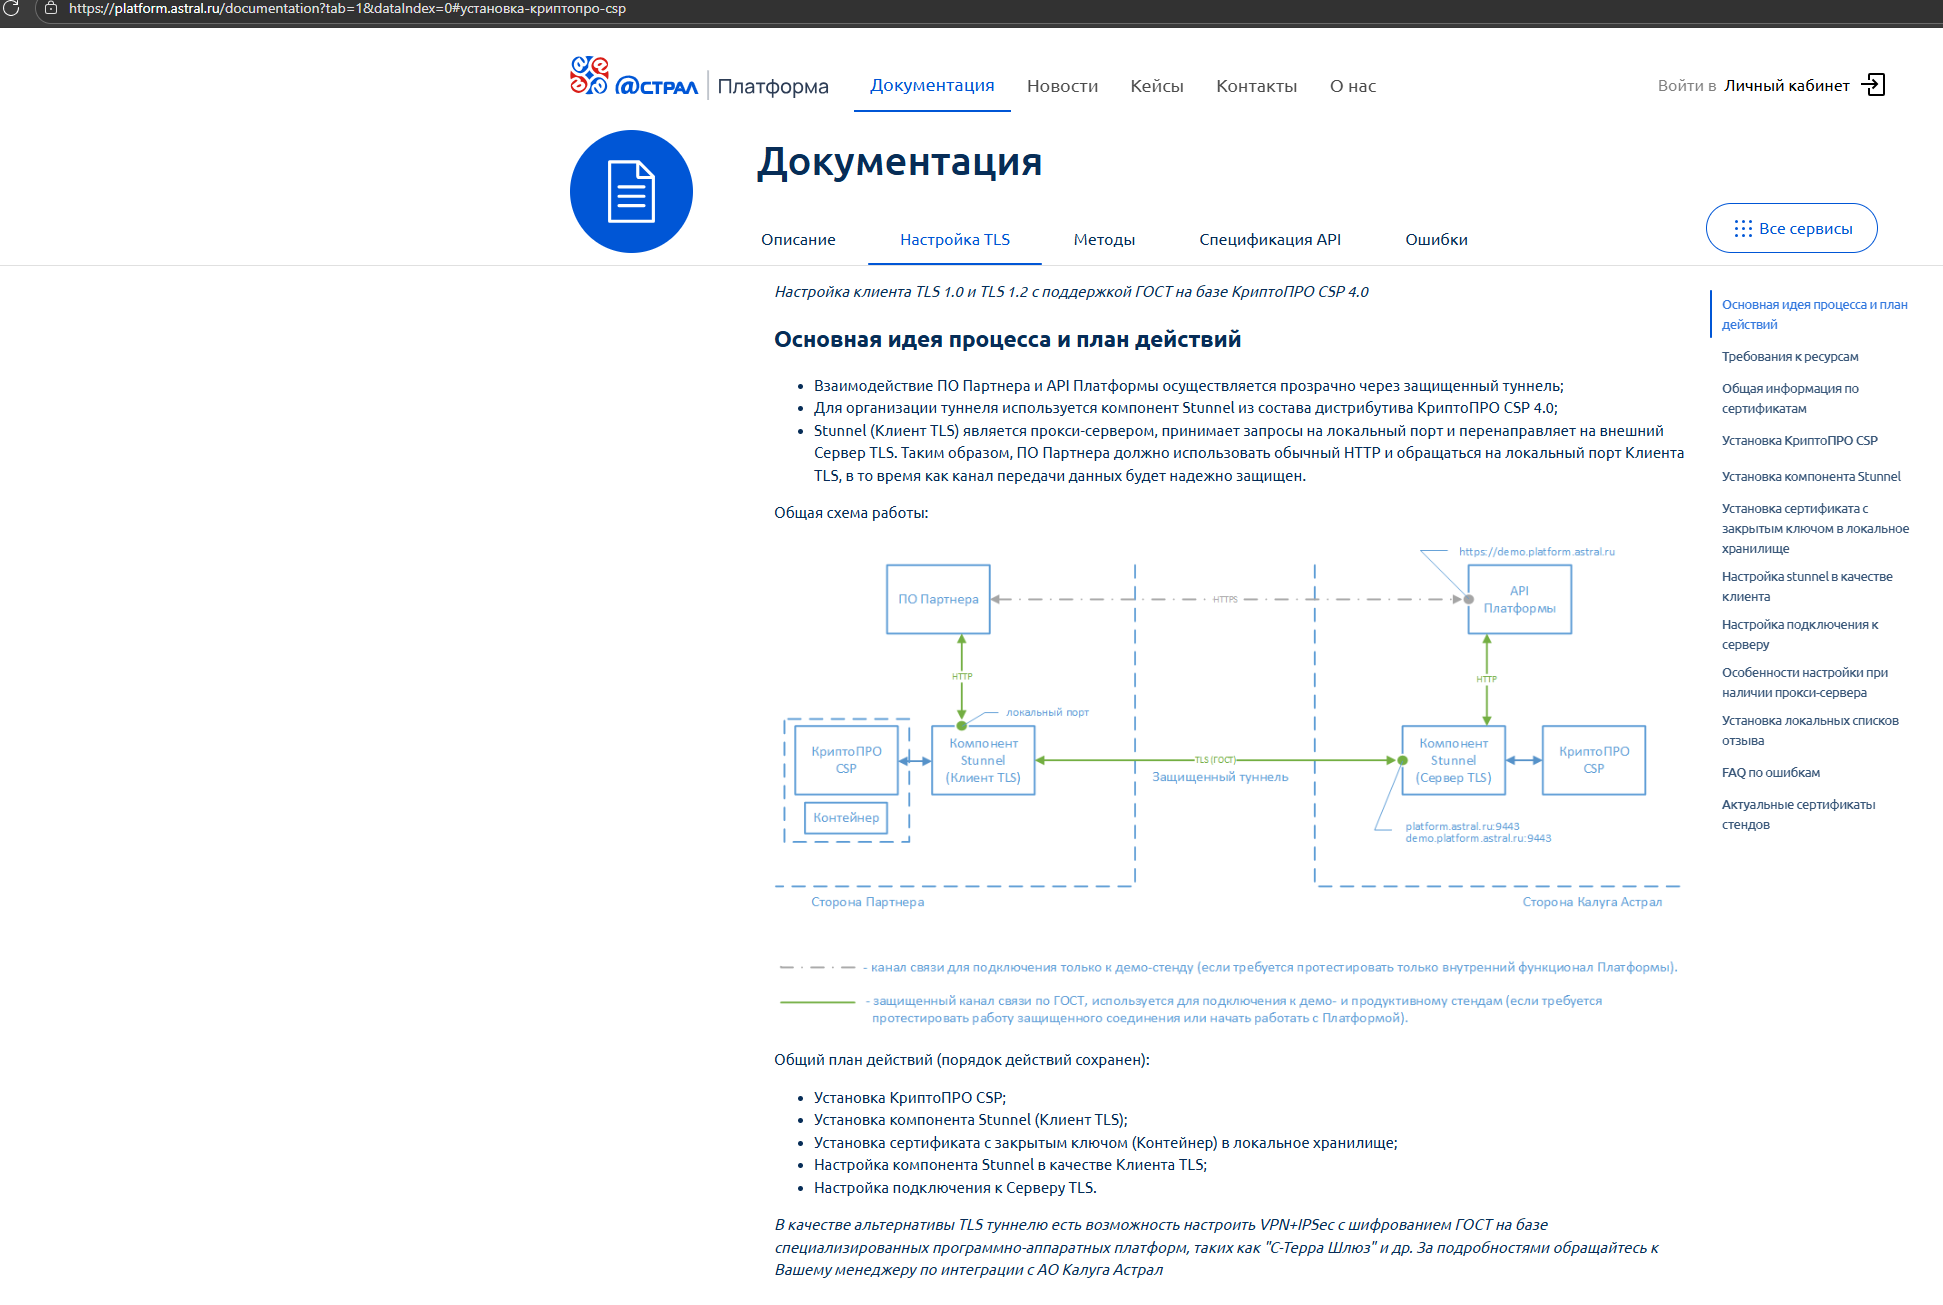The width and height of the screenshot is (1943, 1305).
Task: Switch to the Методы tab
Action: (x=1104, y=240)
